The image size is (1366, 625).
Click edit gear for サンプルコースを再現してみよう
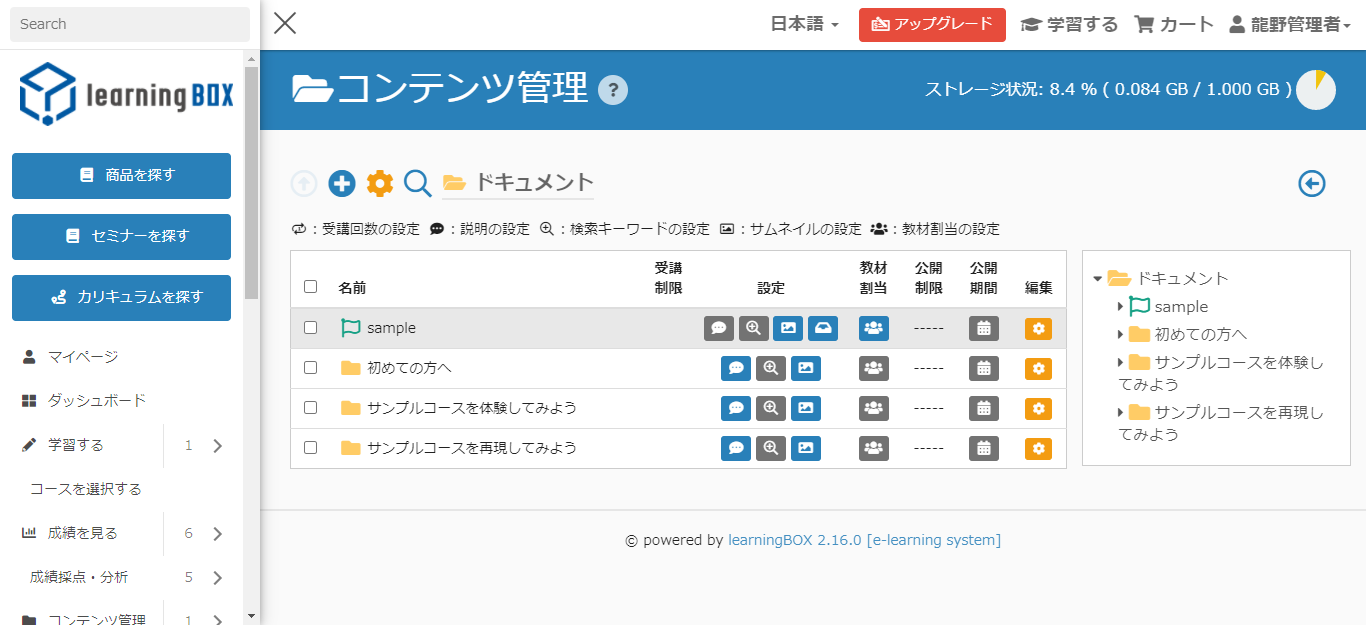tap(1038, 448)
